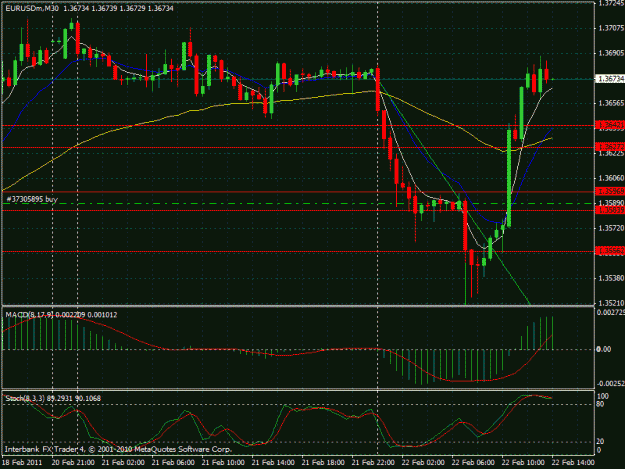The height and width of the screenshot is (469, 625).
Task: Click the #37305895 buy order label
Action: click(x=32, y=199)
